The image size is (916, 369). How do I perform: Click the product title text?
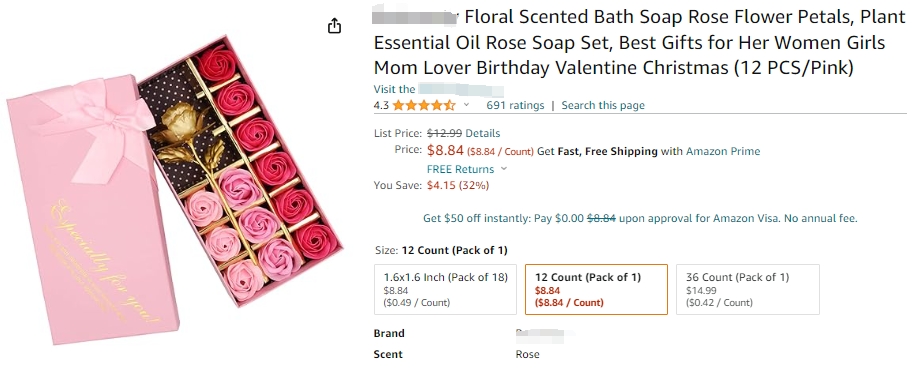click(x=639, y=43)
